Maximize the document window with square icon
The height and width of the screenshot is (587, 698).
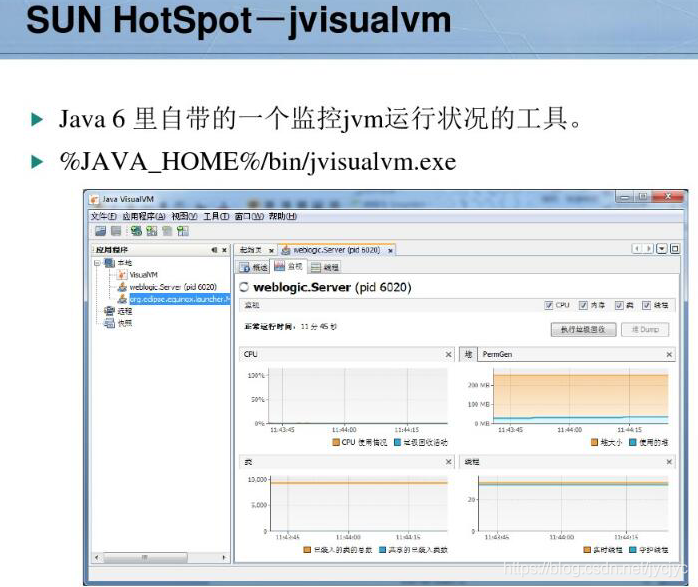pyautogui.click(x=675, y=249)
